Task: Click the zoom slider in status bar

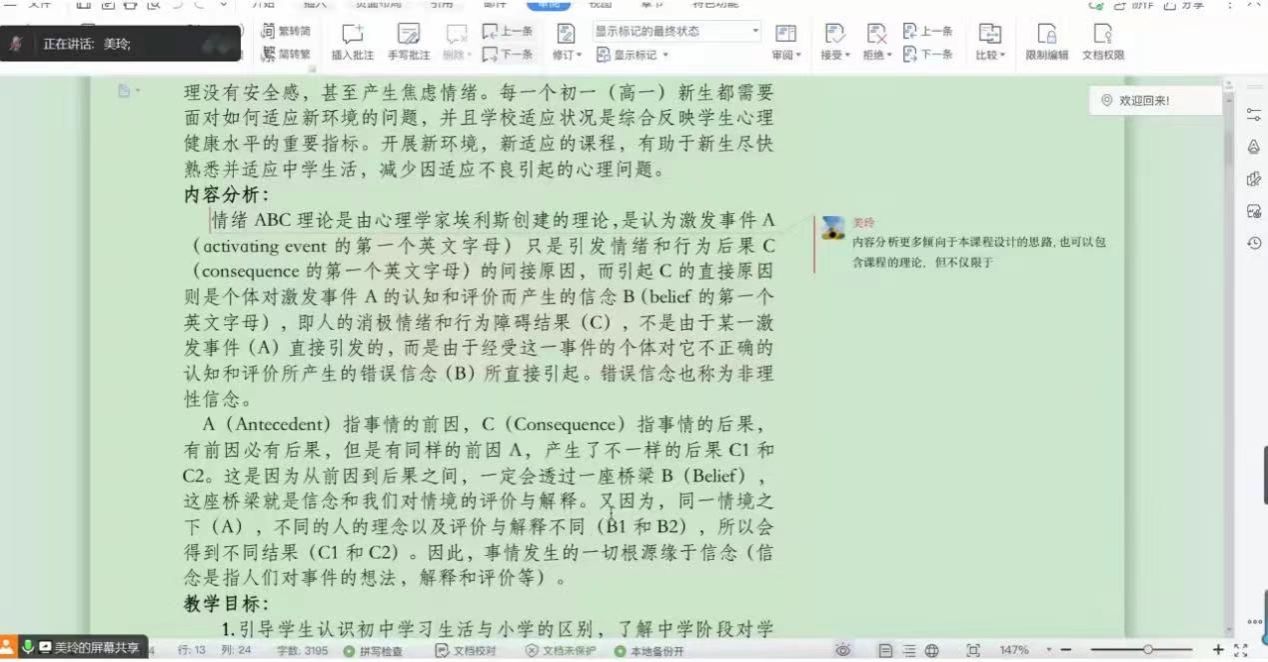Action: pos(1147,650)
